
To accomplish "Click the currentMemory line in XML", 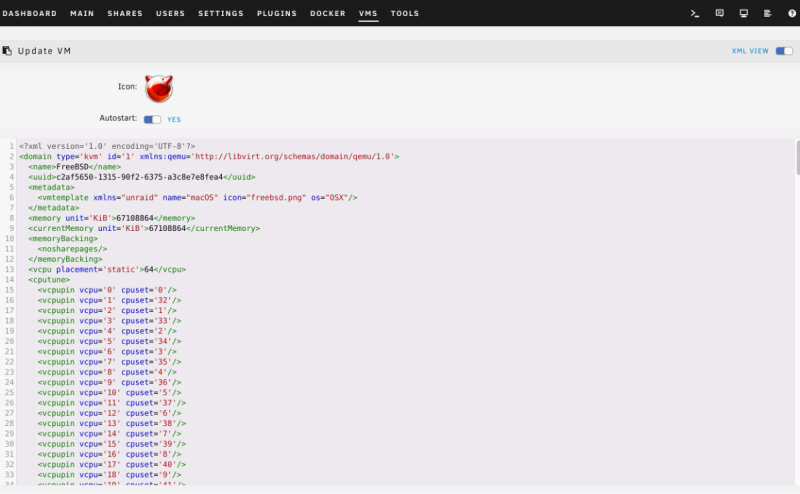I will (x=144, y=228).
